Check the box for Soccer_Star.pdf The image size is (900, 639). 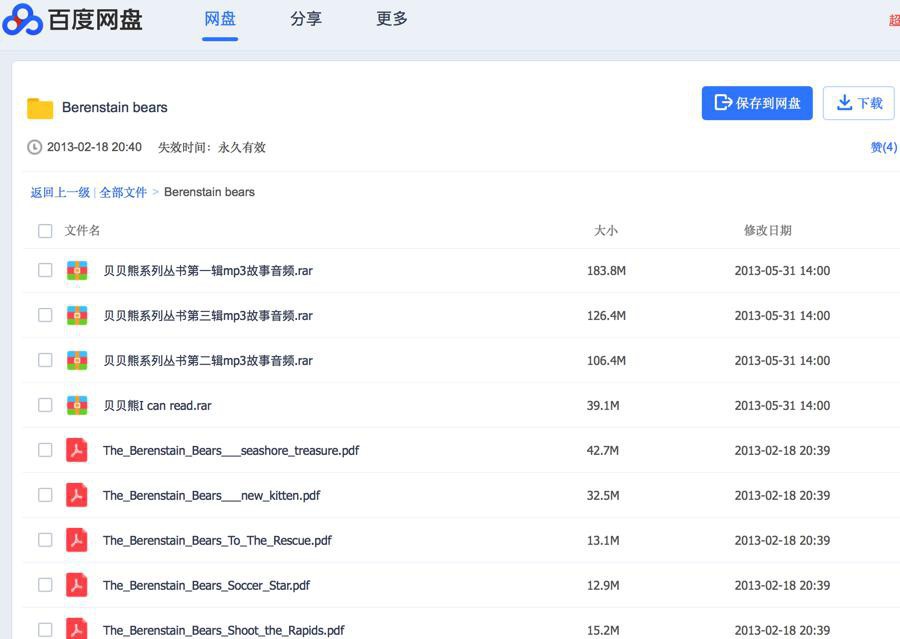(x=45, y=584)
